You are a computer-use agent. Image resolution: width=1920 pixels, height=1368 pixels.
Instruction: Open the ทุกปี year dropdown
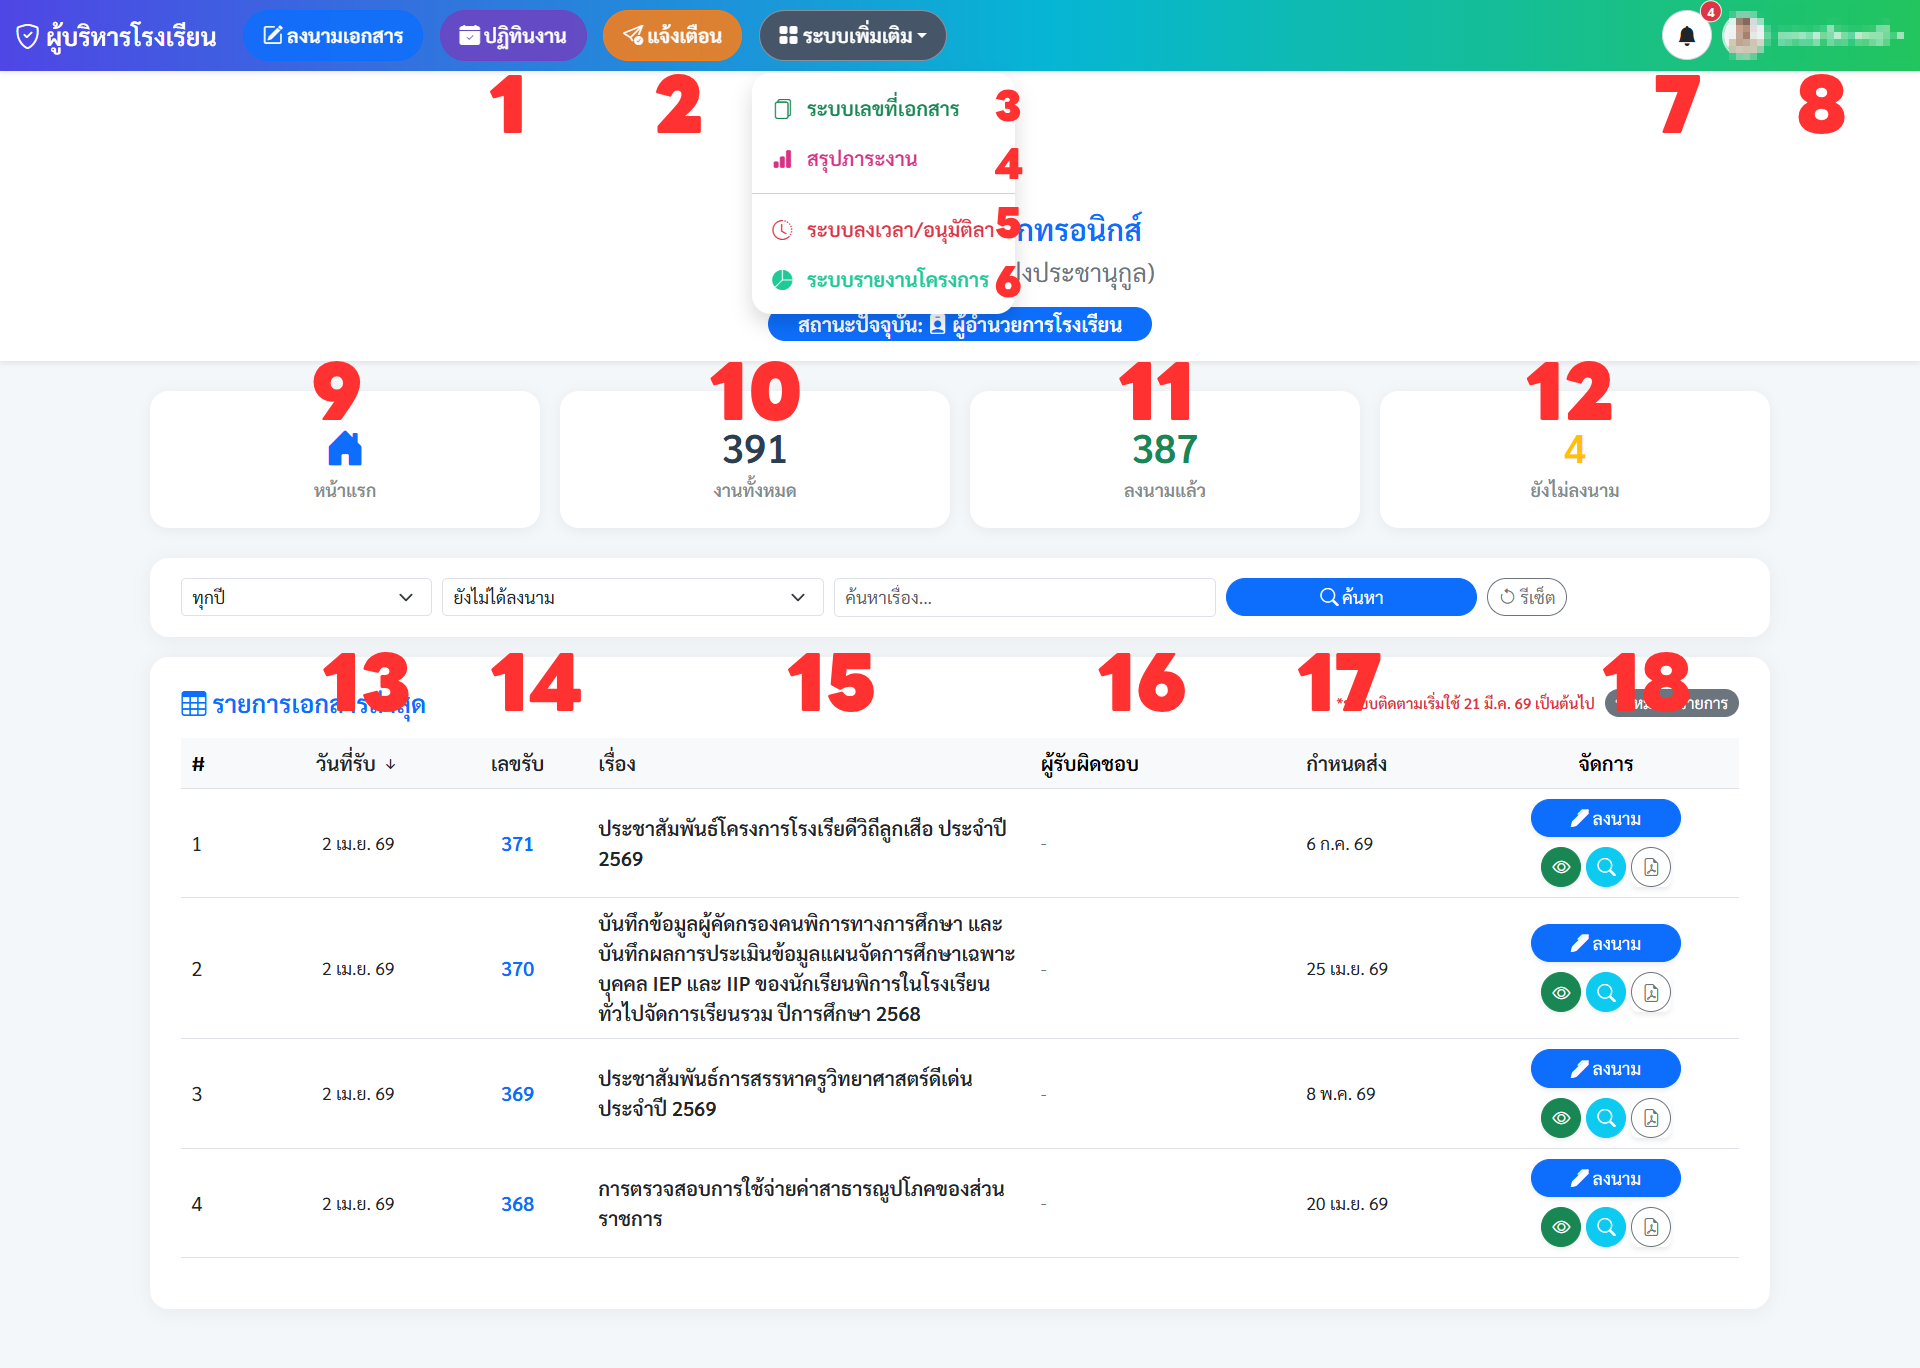pos(305,597)
